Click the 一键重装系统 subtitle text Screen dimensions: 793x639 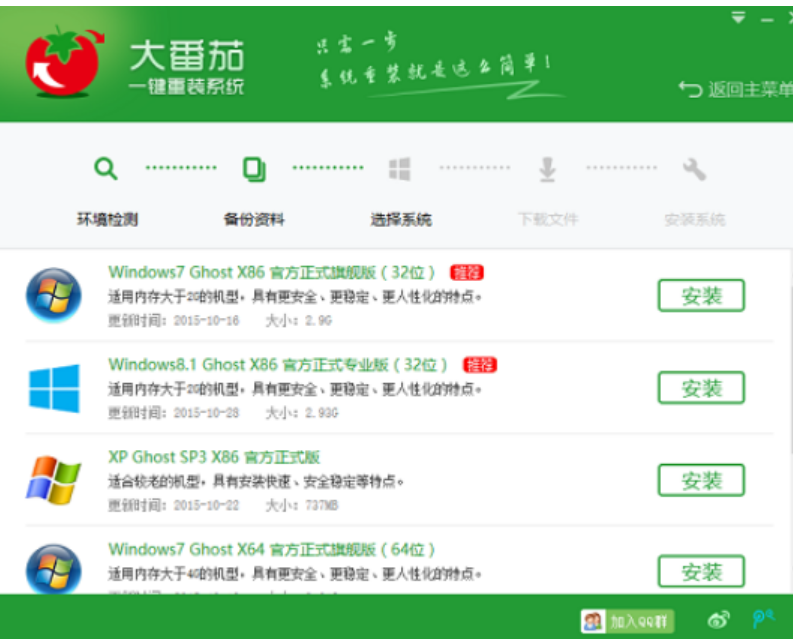click(186, 87)
